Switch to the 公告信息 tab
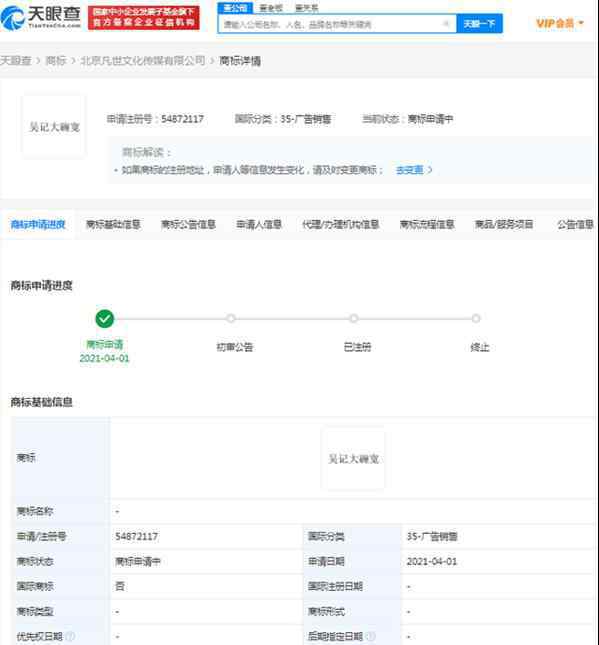This screenshot has height=645, width=599. (x=575, y=224)
